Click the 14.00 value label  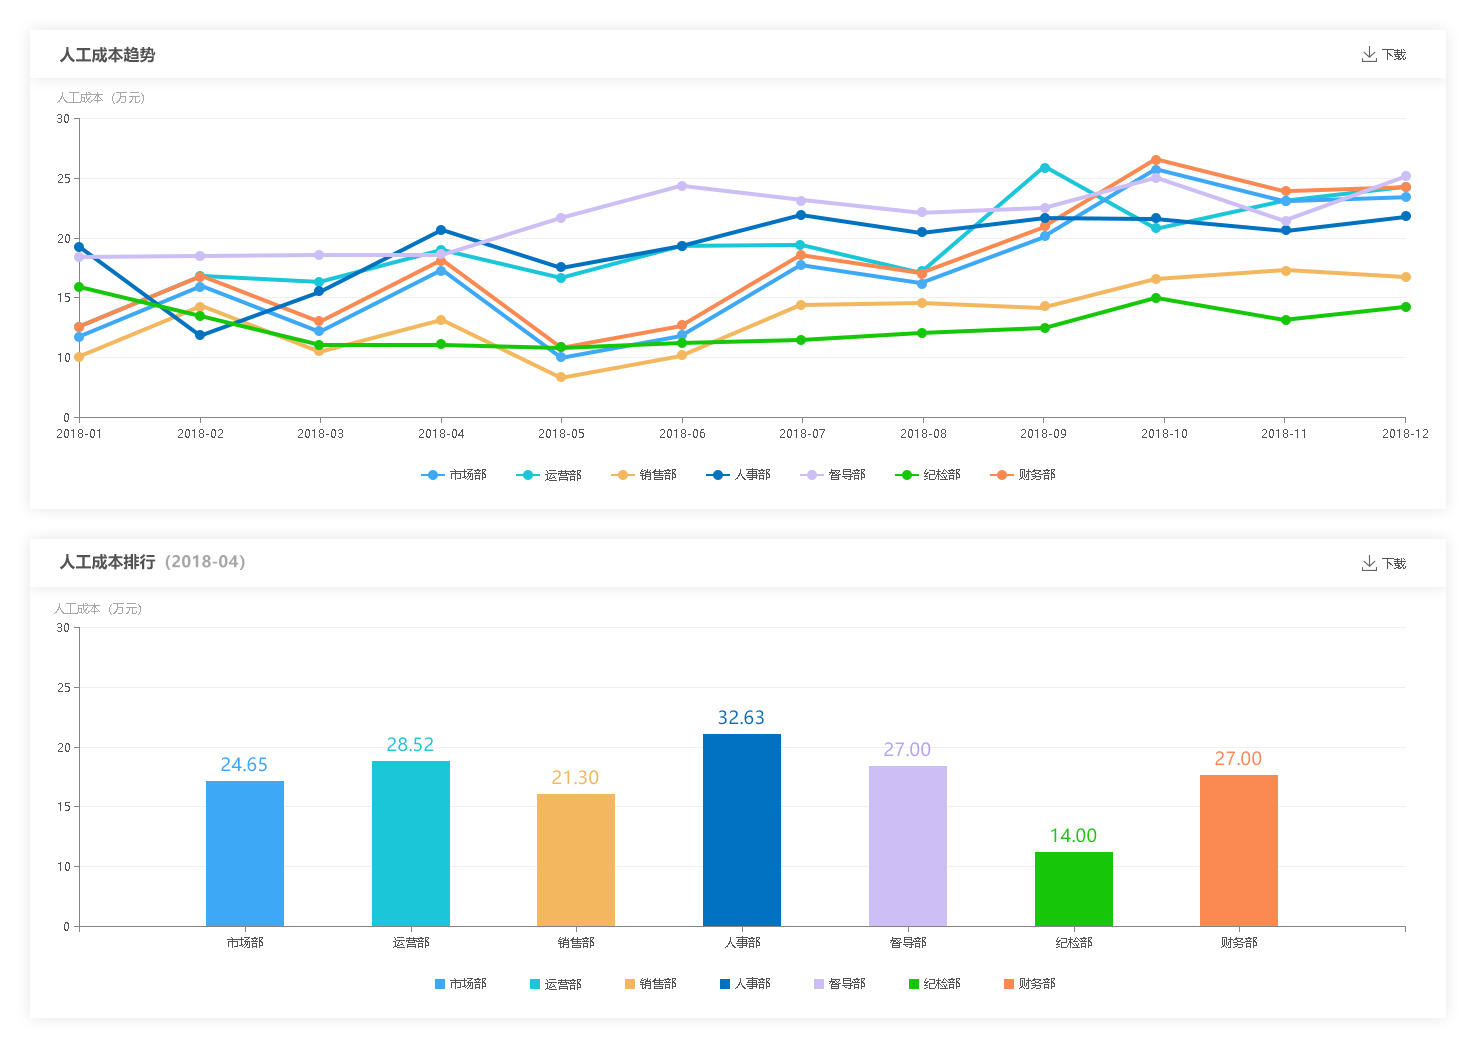pos(1073,836)
